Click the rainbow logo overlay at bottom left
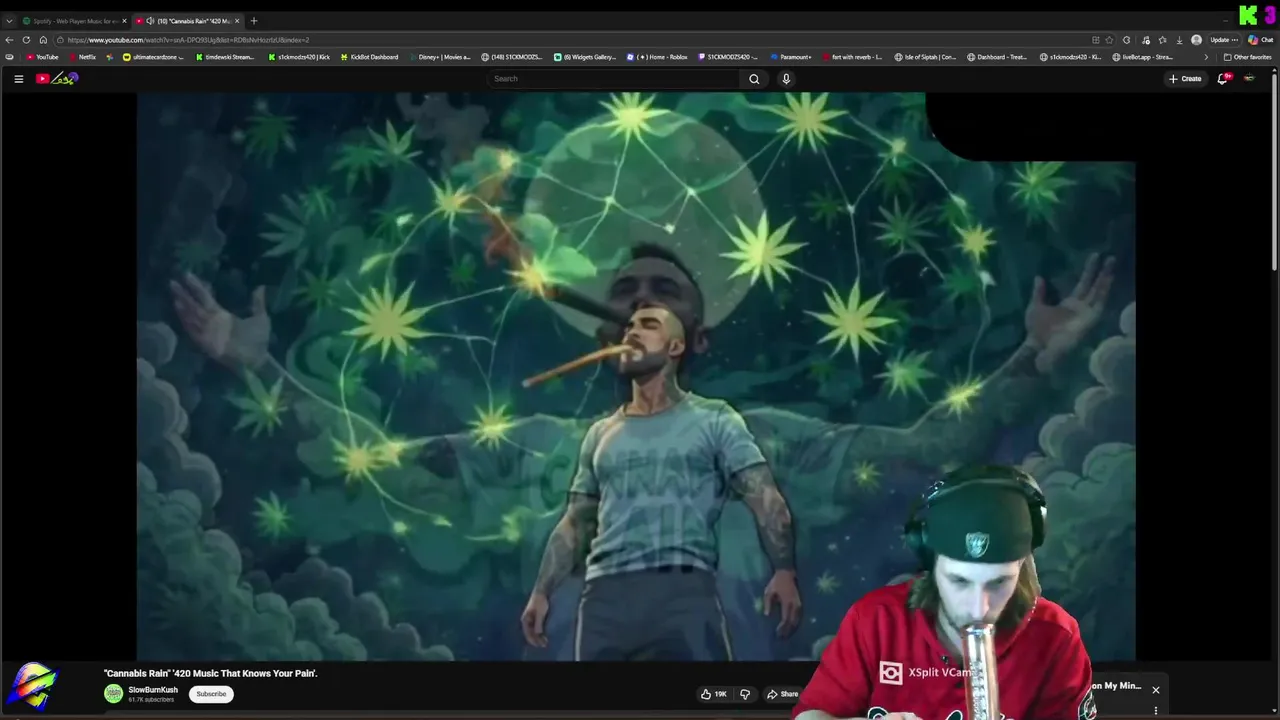The width and height of the screenshot is (1280, 720). (x=32, y=687)
